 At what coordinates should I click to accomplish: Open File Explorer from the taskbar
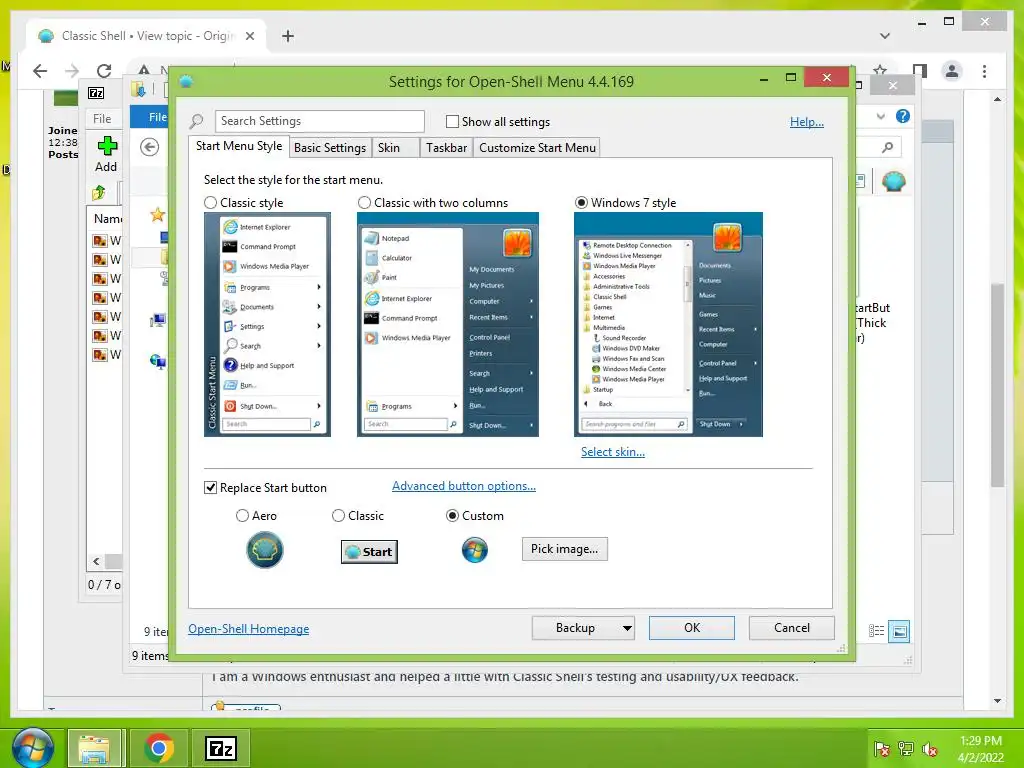94,748
